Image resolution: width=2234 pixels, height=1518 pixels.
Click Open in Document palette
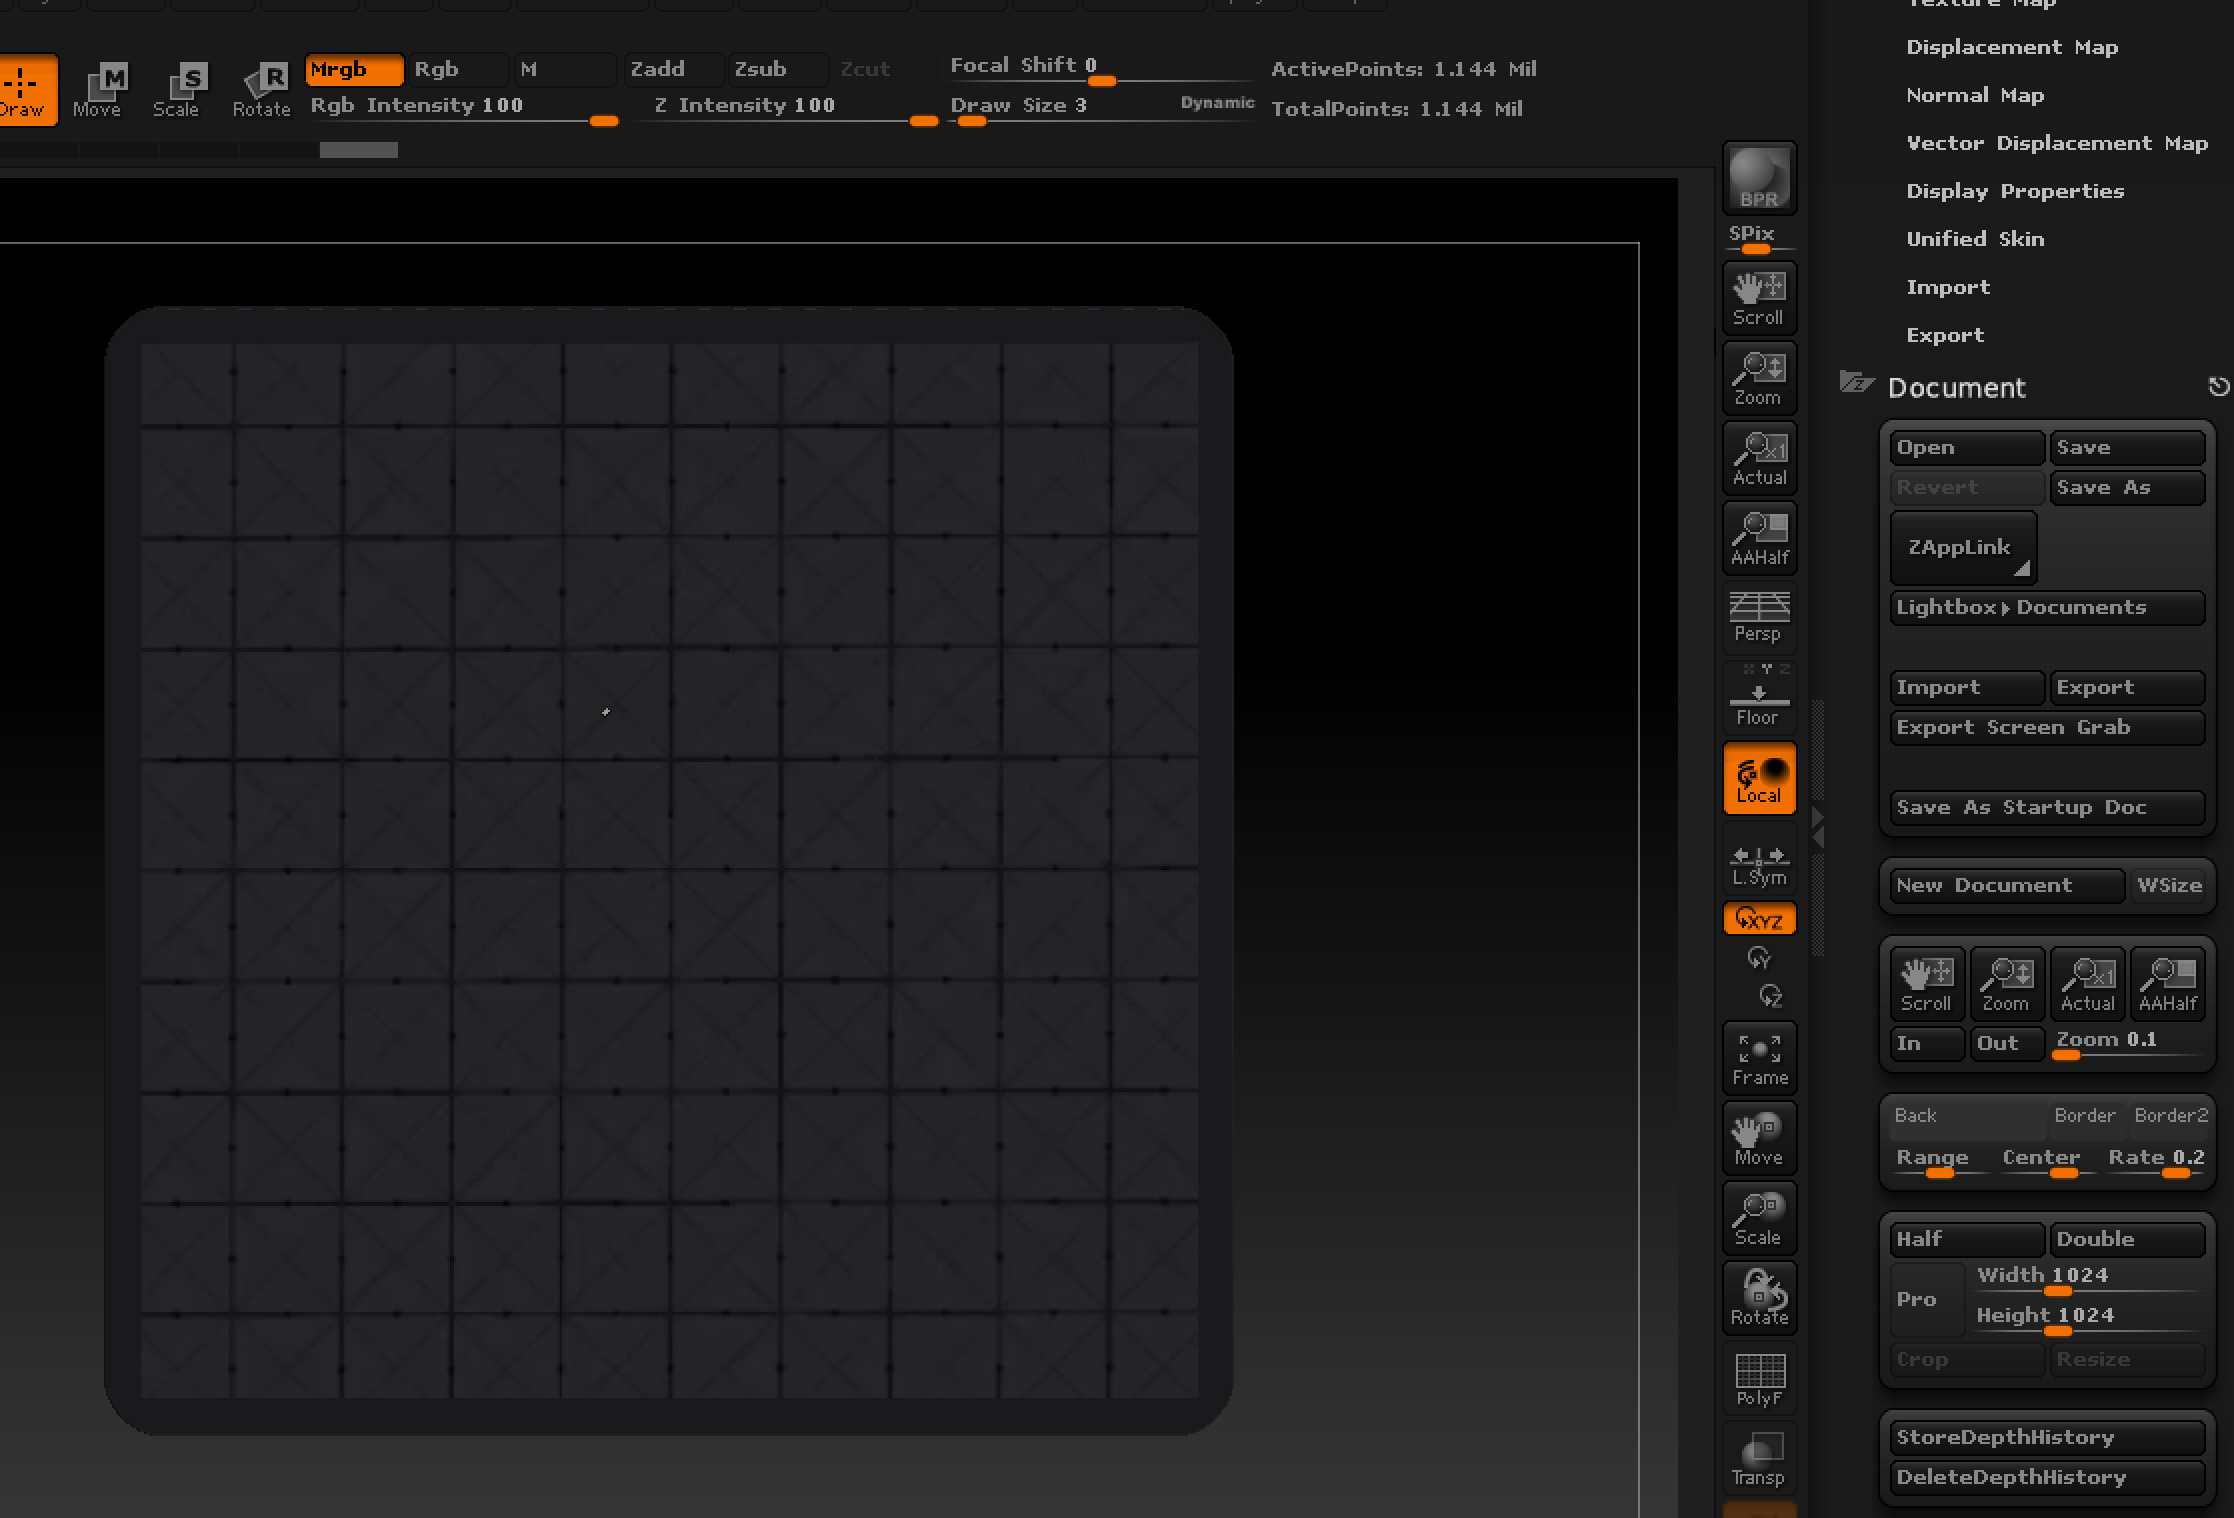coord(1967,448)
